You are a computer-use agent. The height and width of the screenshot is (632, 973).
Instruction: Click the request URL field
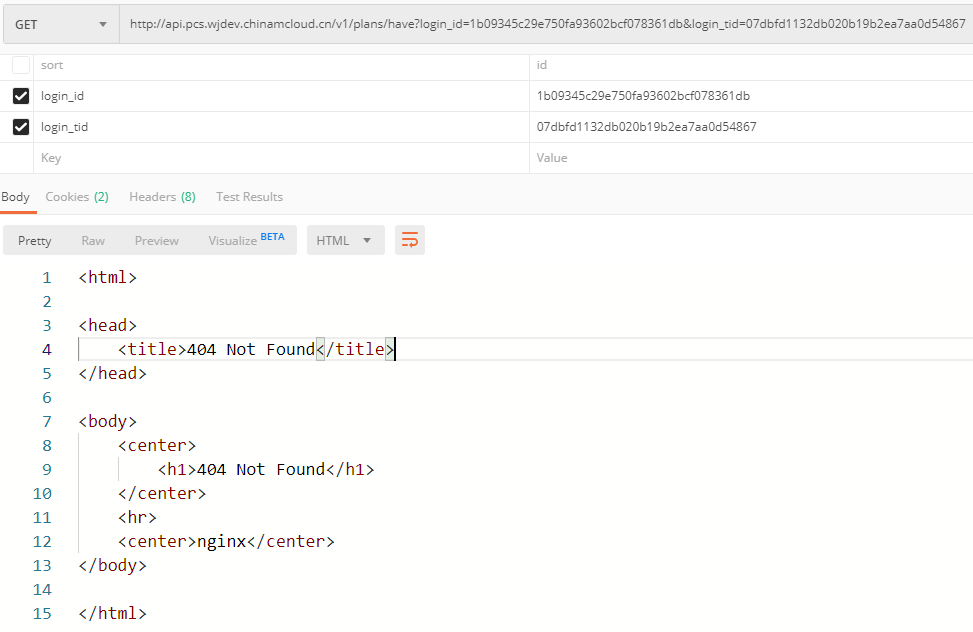click(547, 24)
